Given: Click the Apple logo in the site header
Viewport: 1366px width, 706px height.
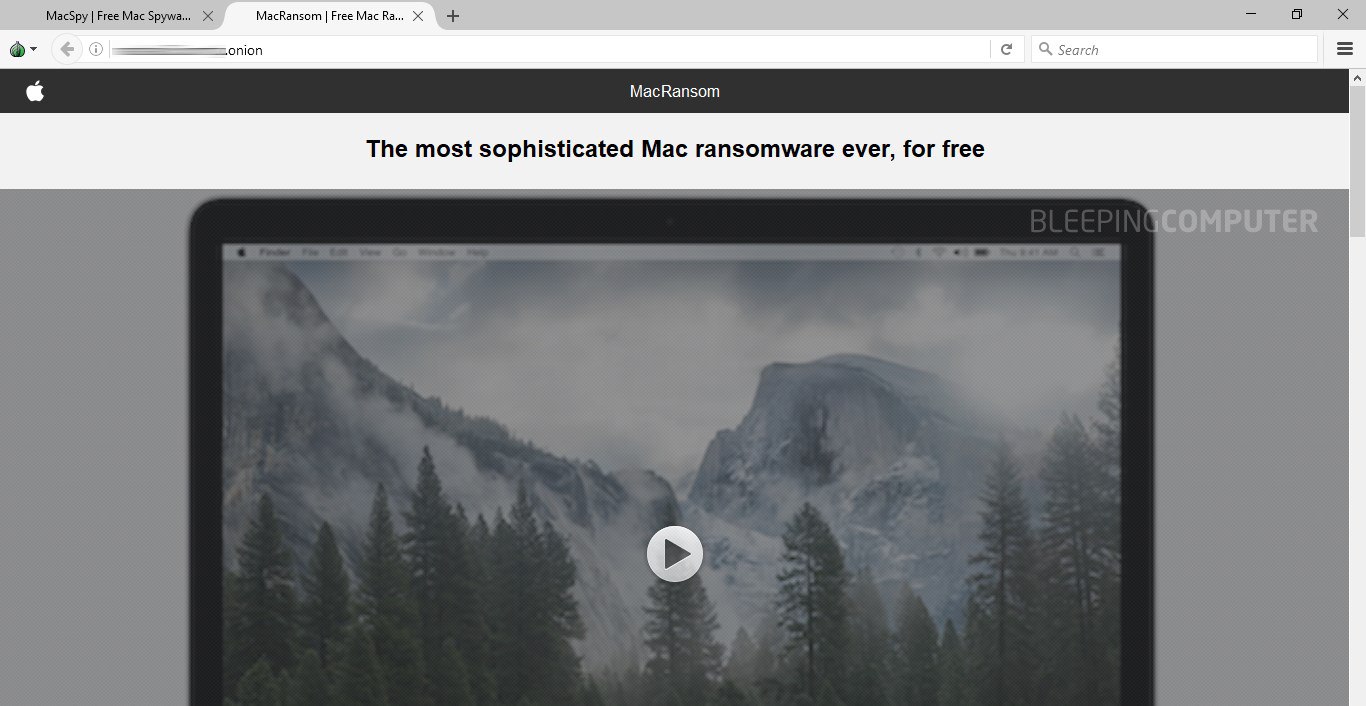Looking at the screenshot, I should tap(35, 91).
